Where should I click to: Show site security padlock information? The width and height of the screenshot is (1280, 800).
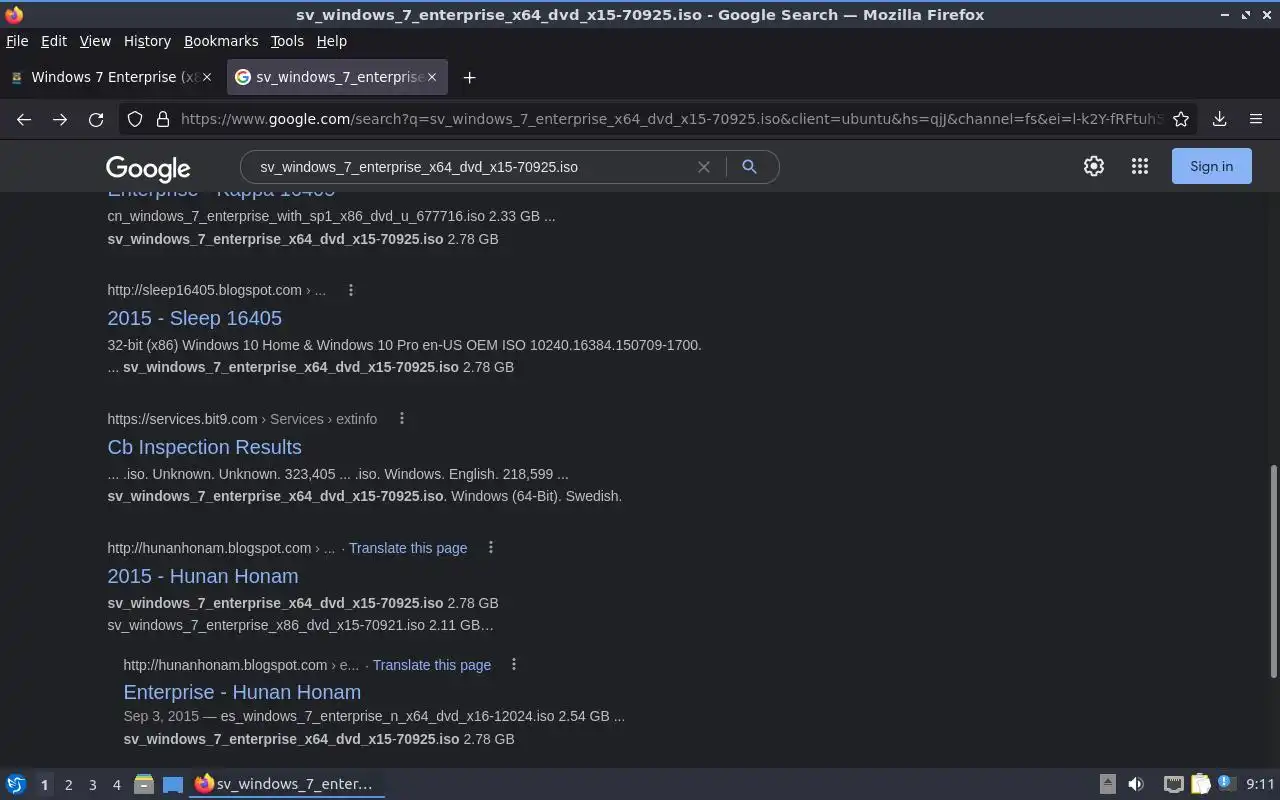pyautogui.click(x=163, y=119)
